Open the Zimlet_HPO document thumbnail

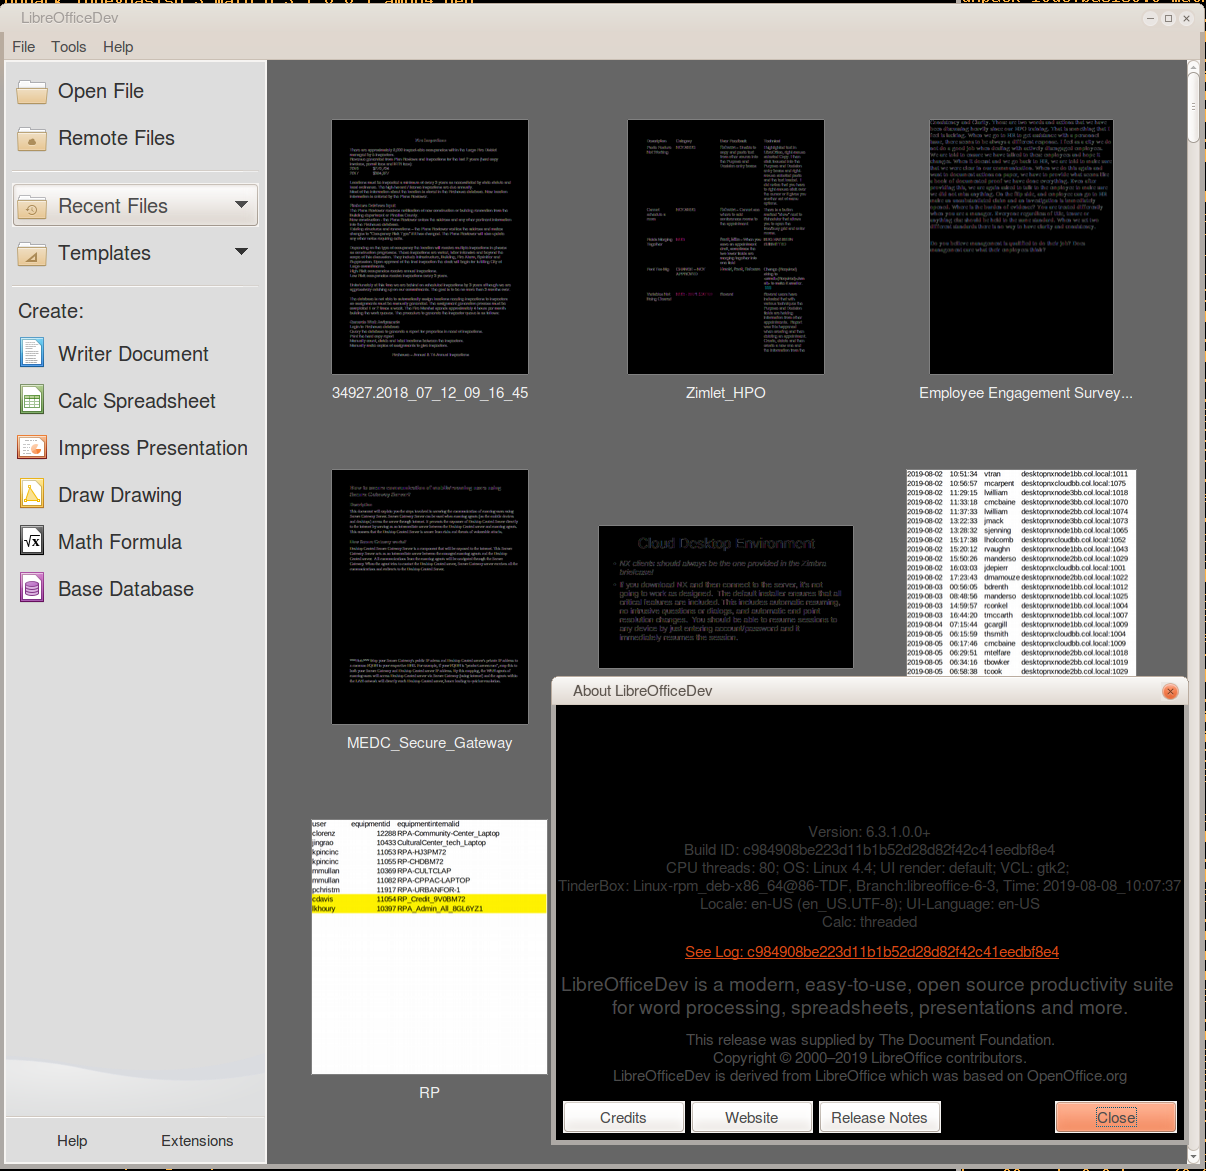726,247
